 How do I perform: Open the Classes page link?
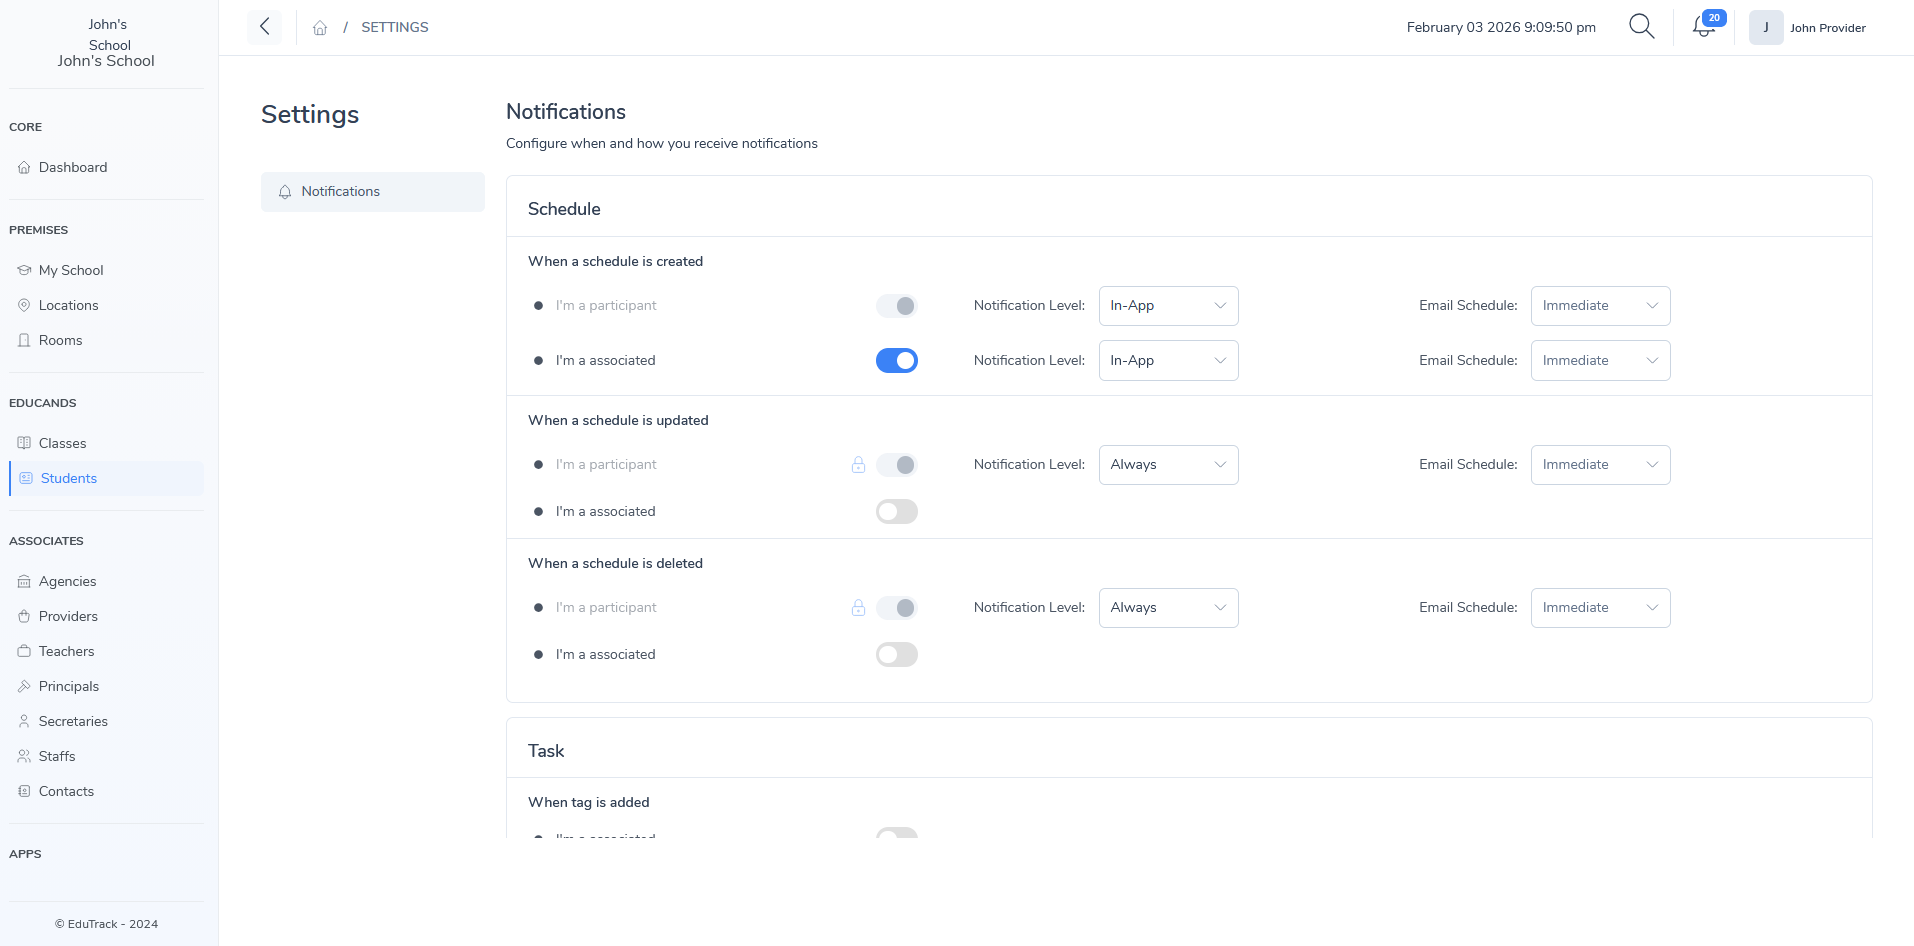[x=62, y=444]
